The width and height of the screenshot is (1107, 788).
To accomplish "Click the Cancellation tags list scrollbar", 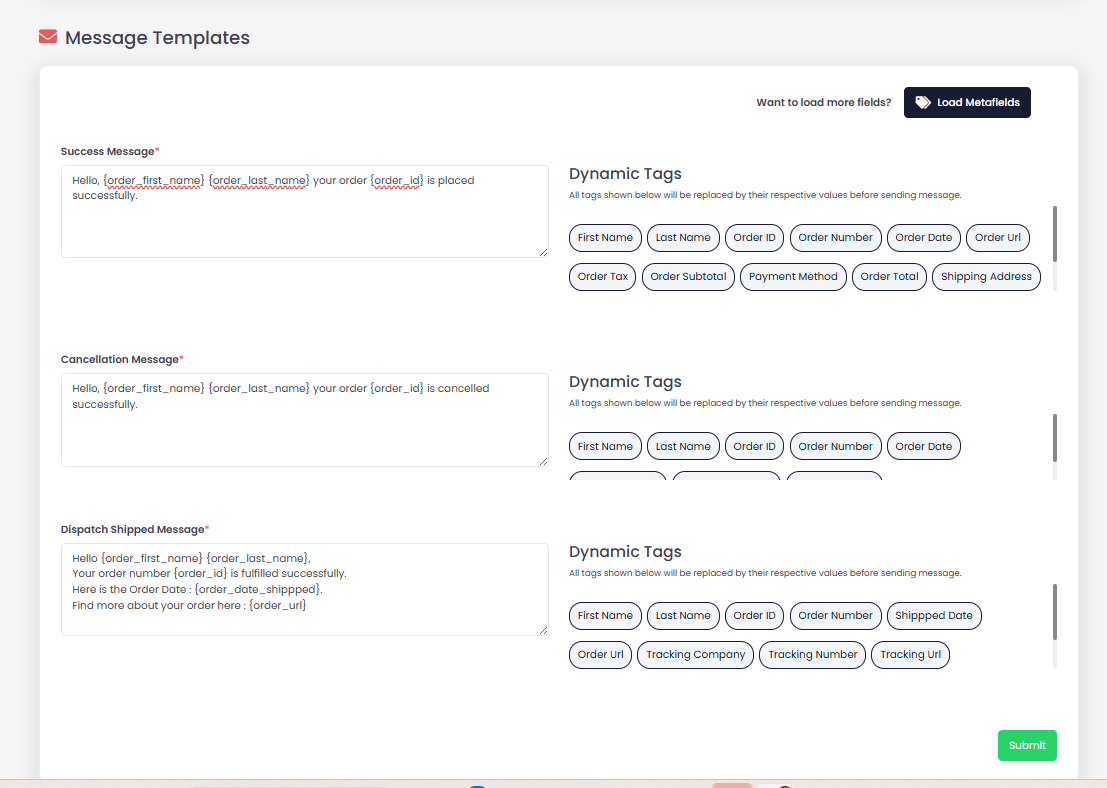I will (x=1055, y=438).
